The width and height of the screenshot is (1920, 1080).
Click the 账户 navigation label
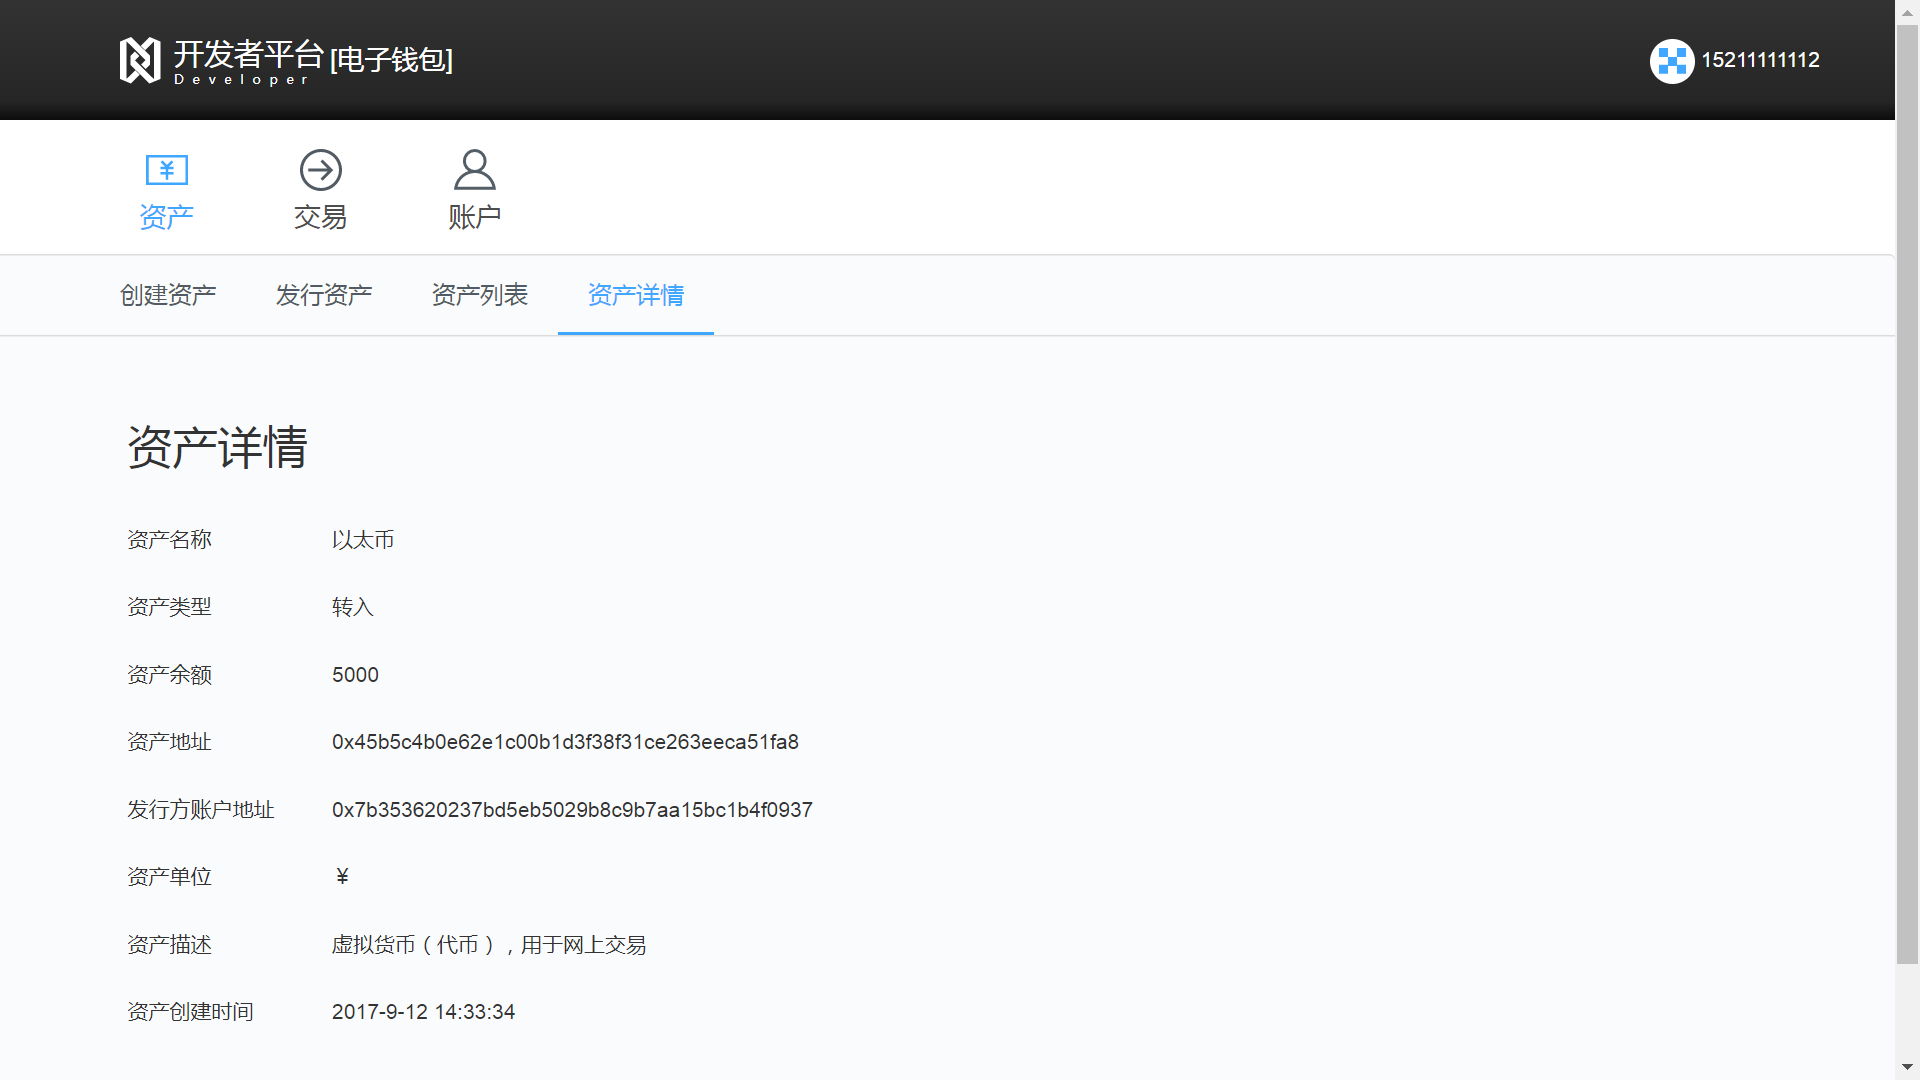[474, 217]
